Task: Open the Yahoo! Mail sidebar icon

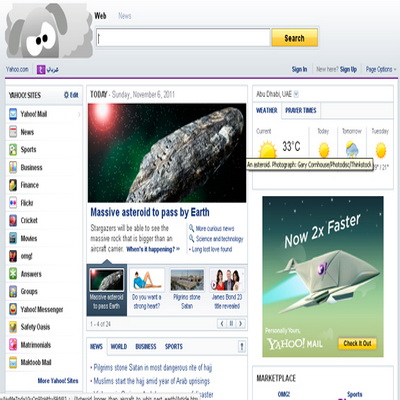Action: pyautogui.click(x=13, y=114)
